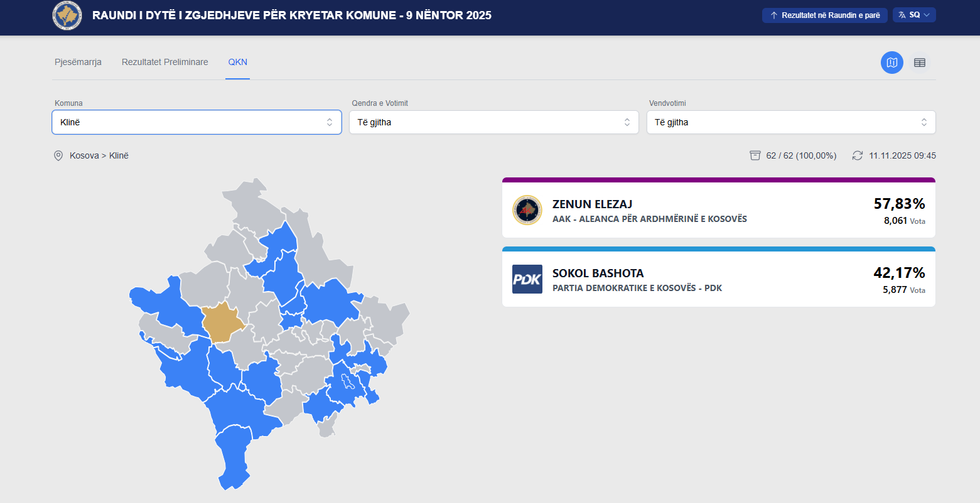Click the translate icon beside SQ
This screenshot has height=503, width=980.
pos(901,16)
